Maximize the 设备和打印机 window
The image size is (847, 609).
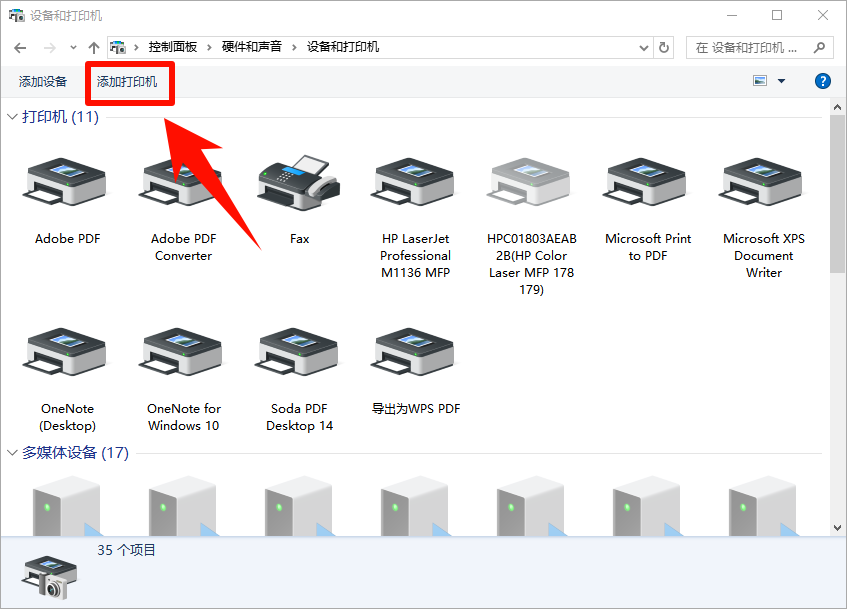[777, 15]
